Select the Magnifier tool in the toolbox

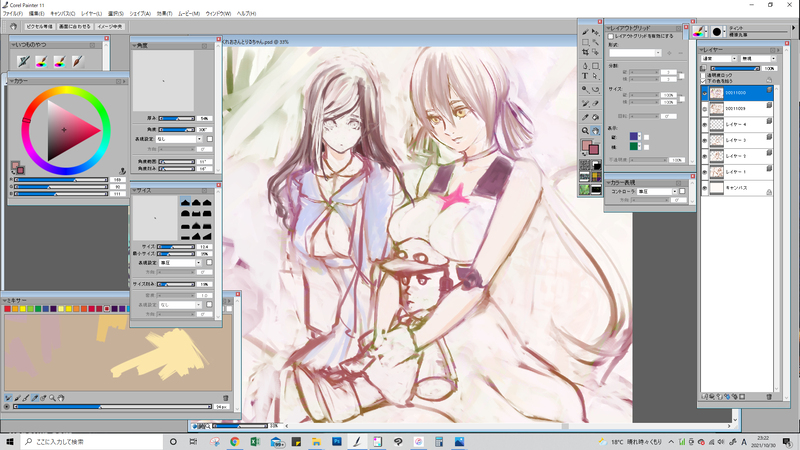tap(585, 131)
